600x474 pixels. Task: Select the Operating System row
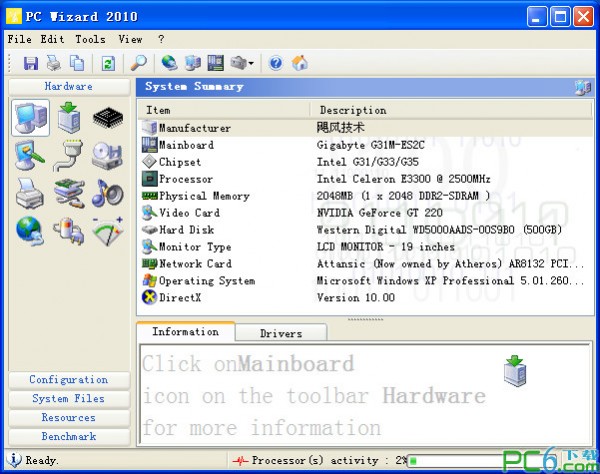pos(365,280)
